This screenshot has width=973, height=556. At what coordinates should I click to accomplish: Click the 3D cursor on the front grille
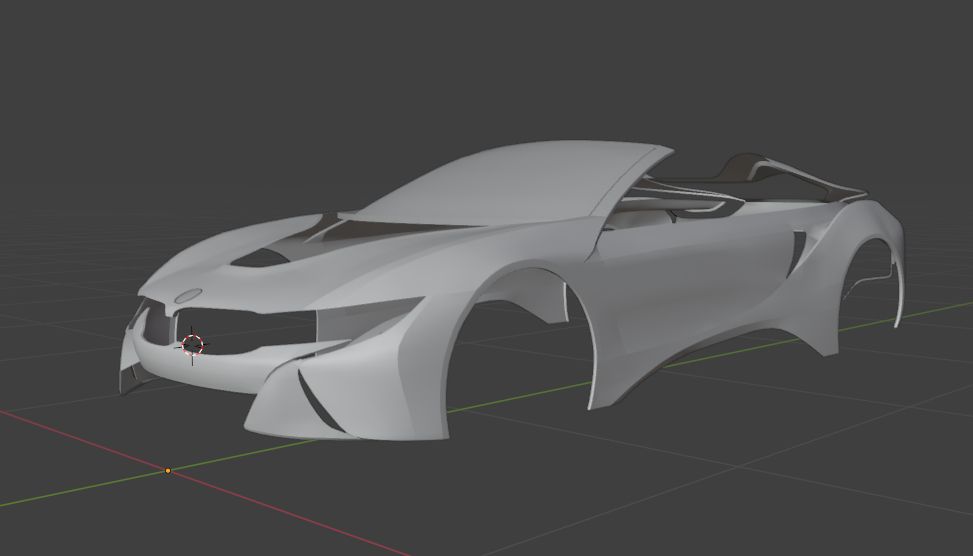pos(192,345)
